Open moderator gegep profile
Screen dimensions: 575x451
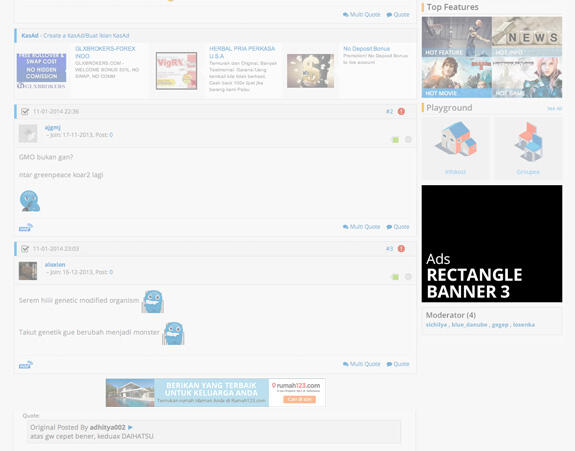pyautogui.click(x=500, y=325)
